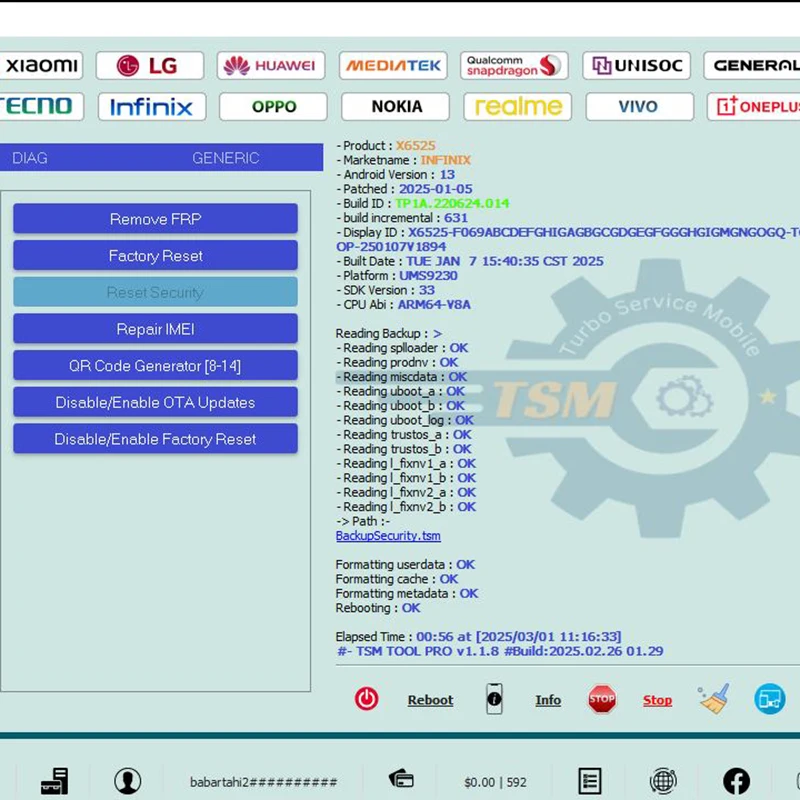
Task: Select the highlighted Reading miscdata line
Action: (x=401, y=377)
